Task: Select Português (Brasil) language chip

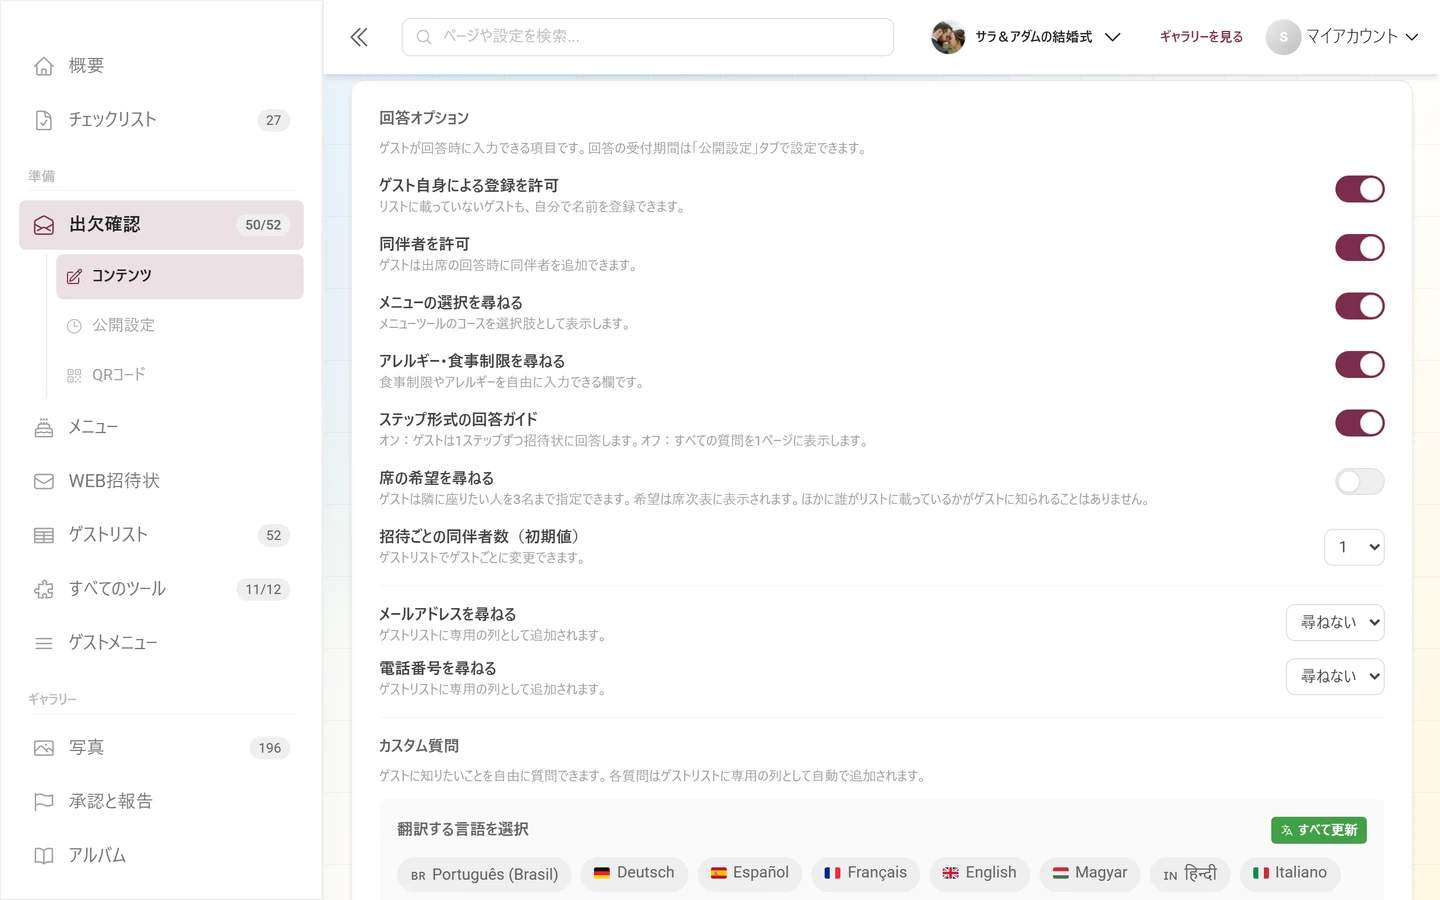Action: pyautogui.click(x=484, y=874)
